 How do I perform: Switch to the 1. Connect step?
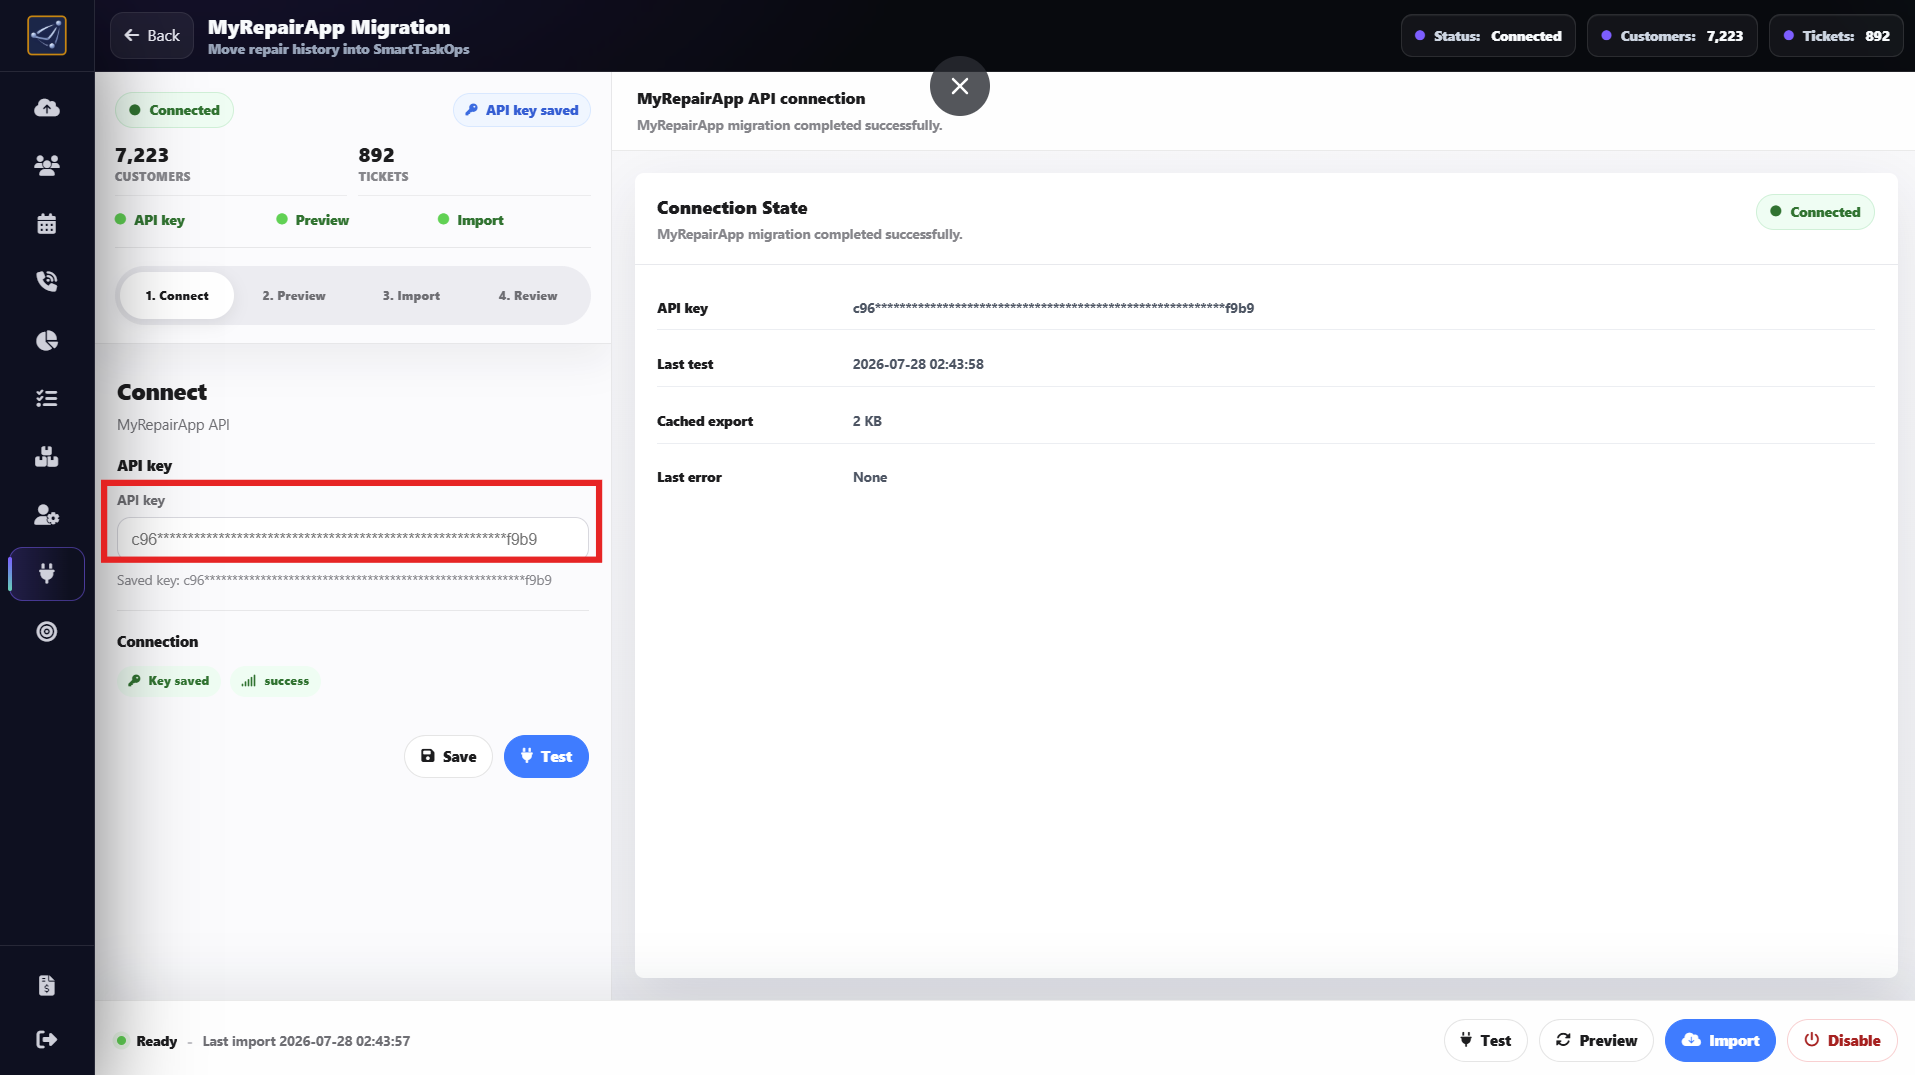pos(177,296)
